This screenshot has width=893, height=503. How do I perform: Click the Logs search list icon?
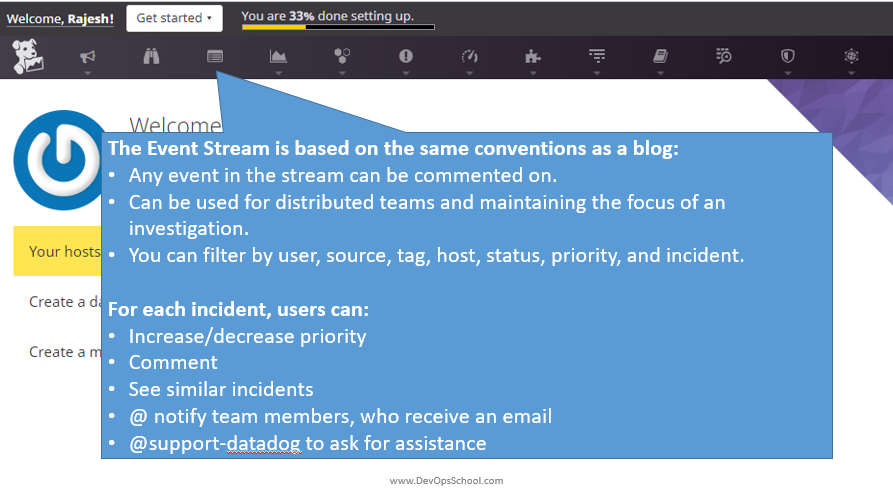[x=724, y=57]
